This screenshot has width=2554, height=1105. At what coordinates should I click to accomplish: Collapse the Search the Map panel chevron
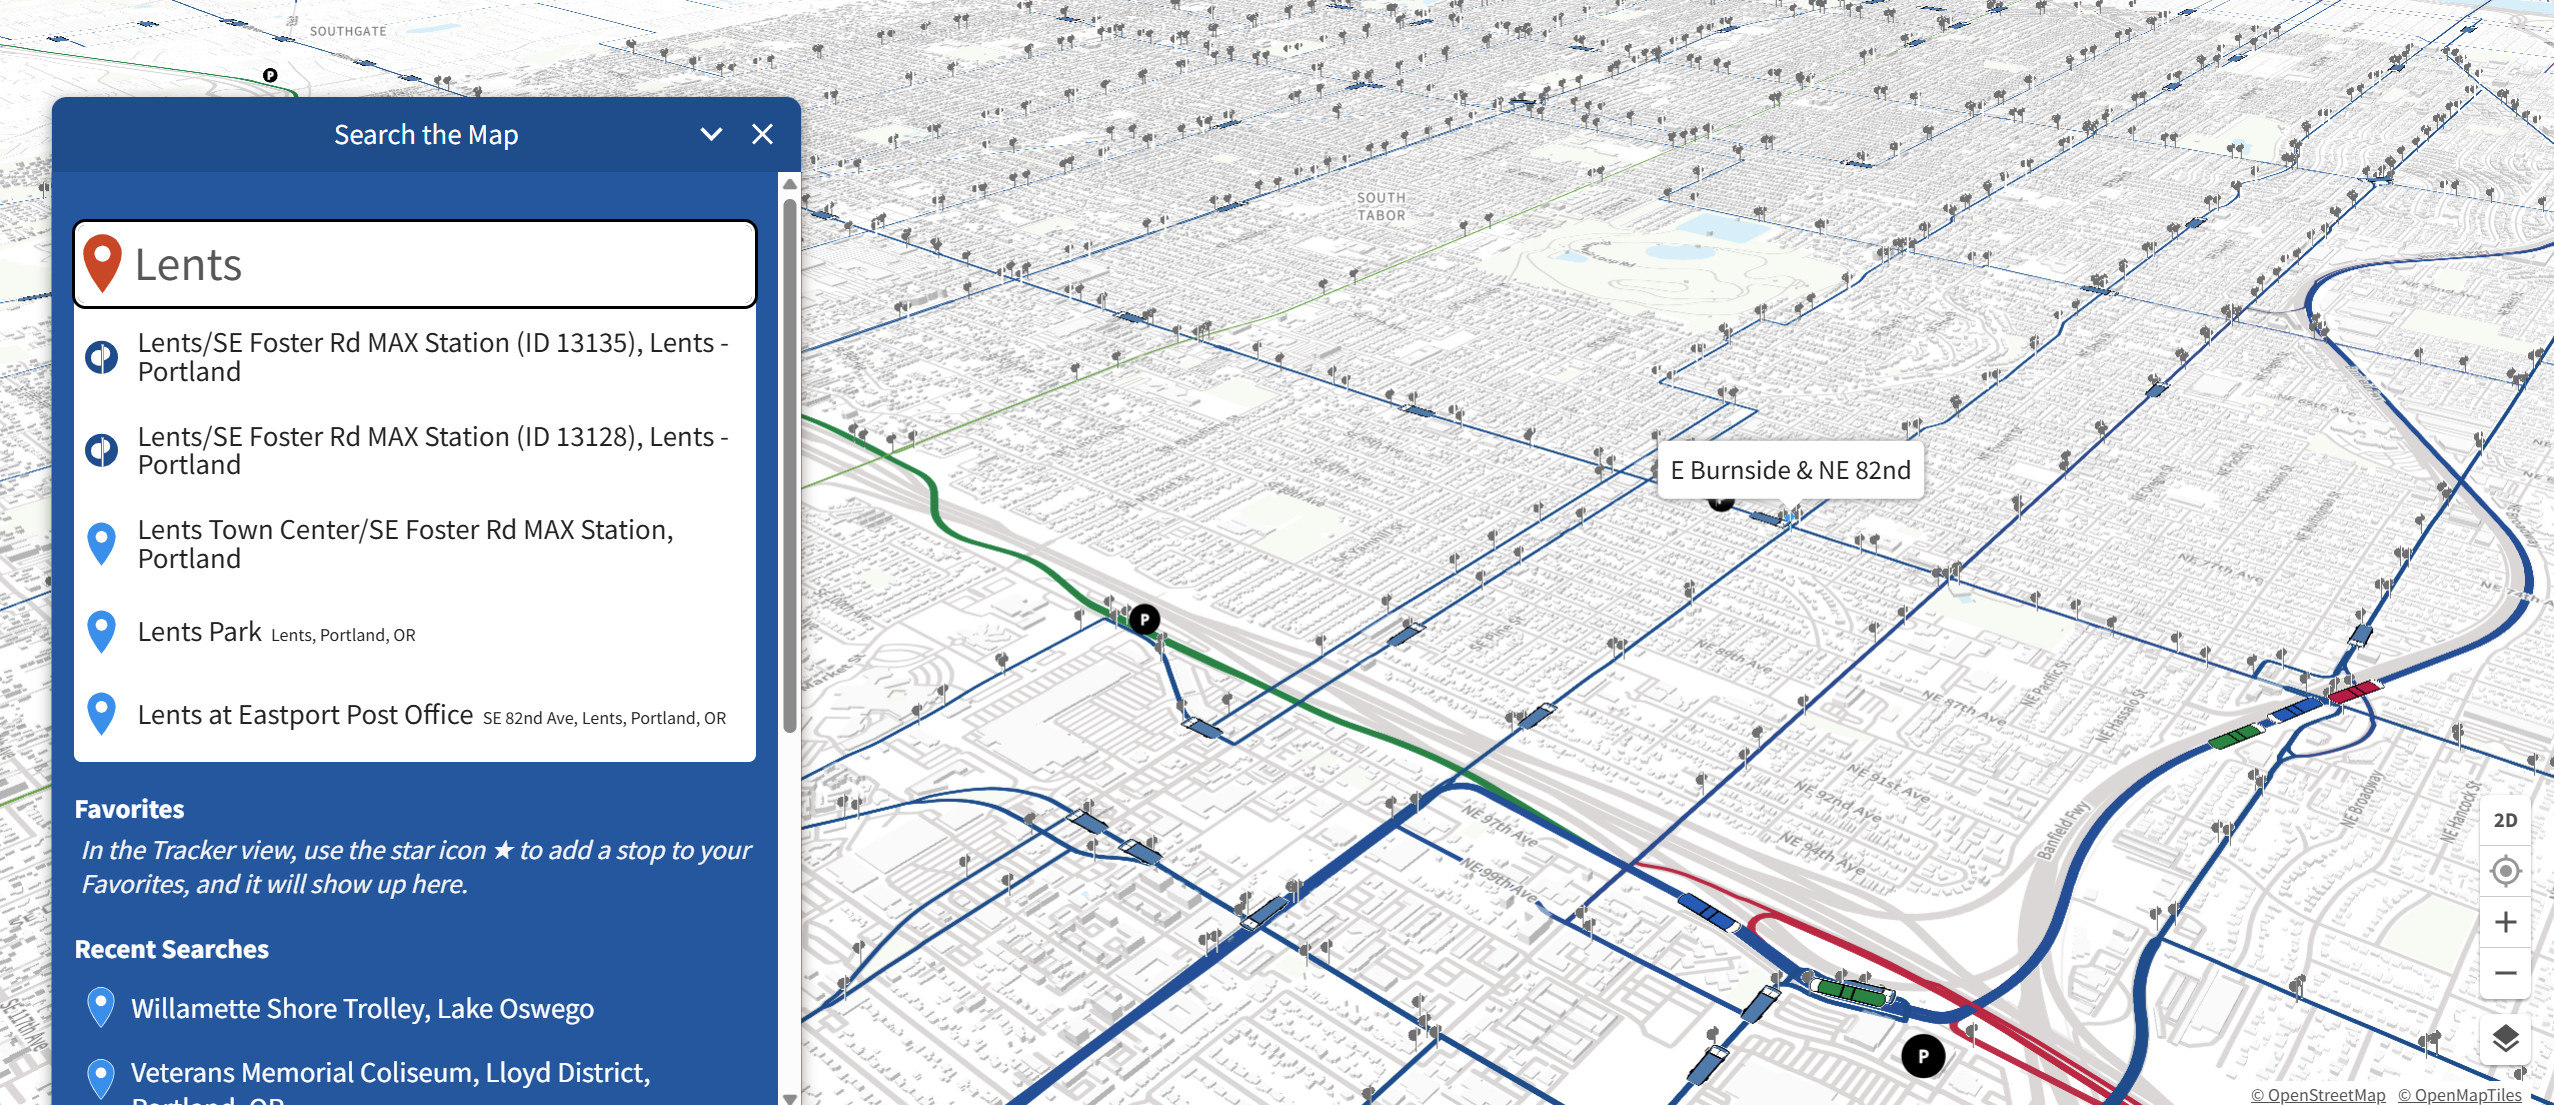(711, 134)
